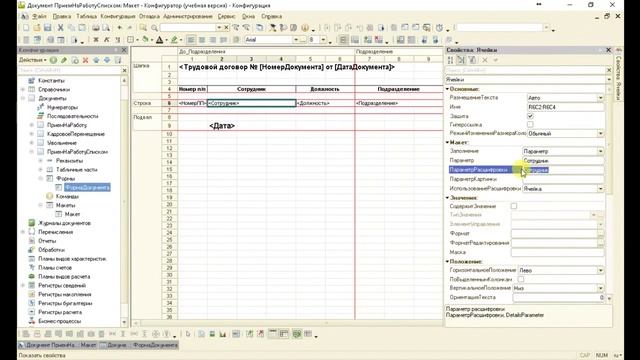Open the РежимИзмененияРазмераКолонки dropdown
This screenshot has height=360, width=640.
(600, 133)
